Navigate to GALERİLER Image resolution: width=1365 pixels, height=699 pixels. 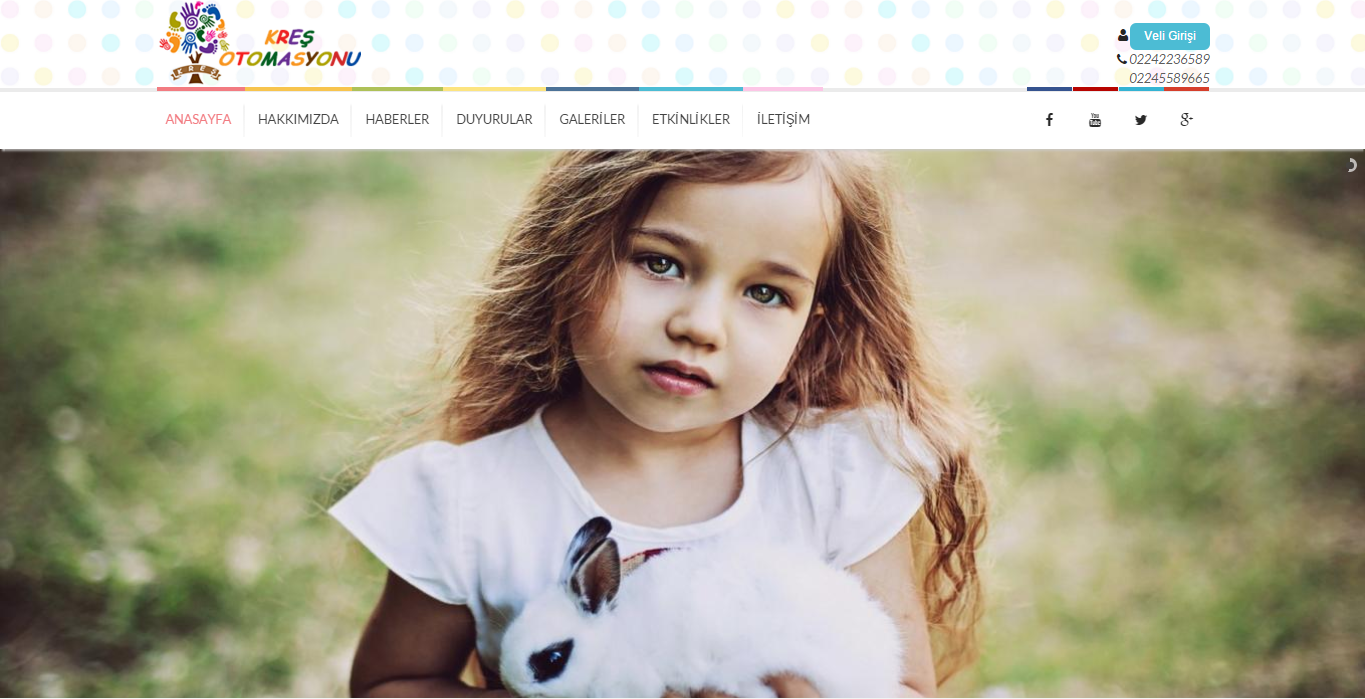592,119
